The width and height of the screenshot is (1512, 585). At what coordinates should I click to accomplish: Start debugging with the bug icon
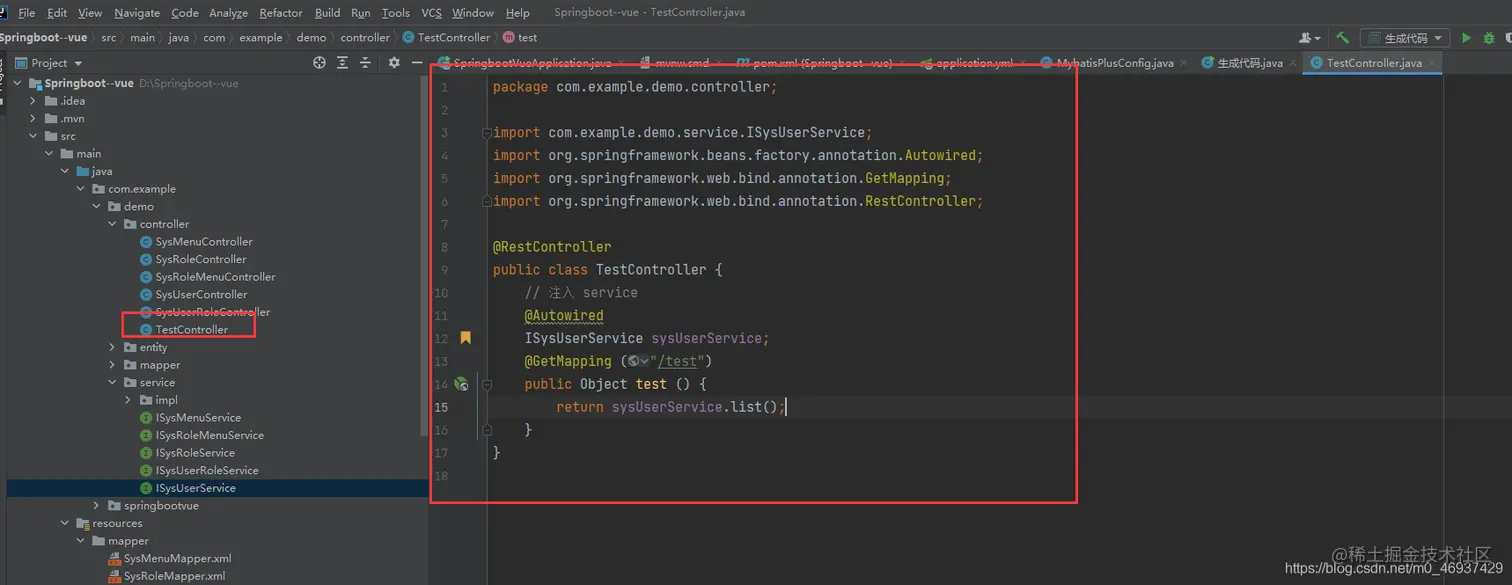point(1489,37)
